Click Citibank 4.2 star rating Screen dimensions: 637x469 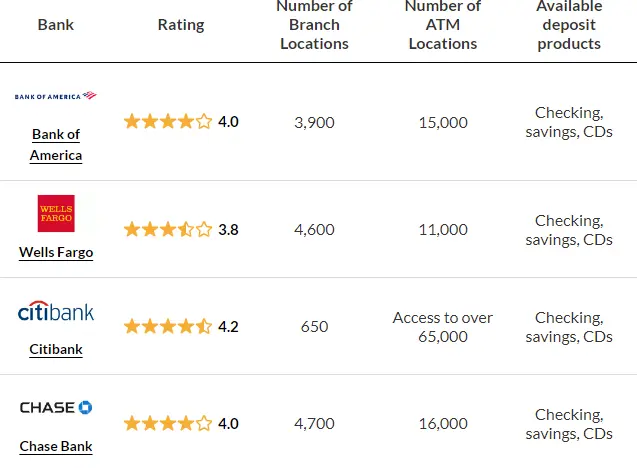tap(181, 326)
